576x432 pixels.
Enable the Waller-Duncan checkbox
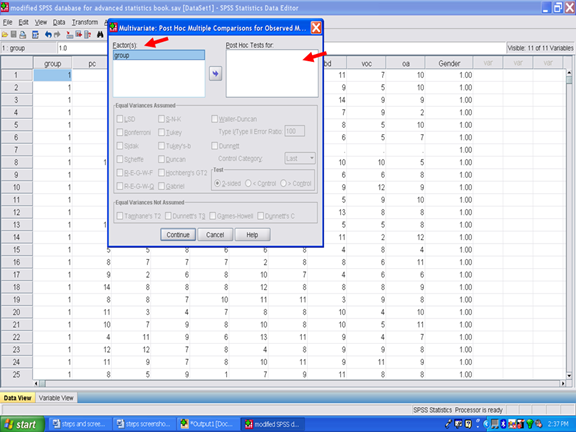point(215,119)
